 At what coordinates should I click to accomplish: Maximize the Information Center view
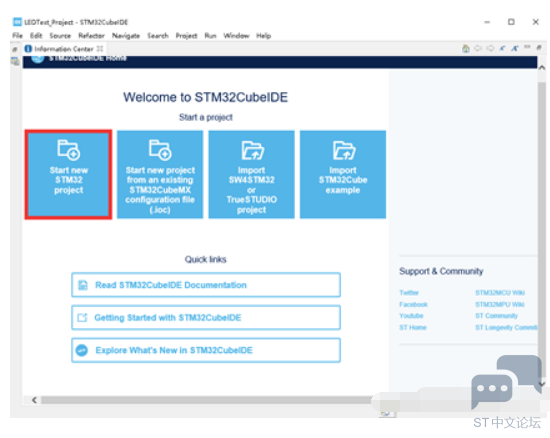tap(539, 47)
